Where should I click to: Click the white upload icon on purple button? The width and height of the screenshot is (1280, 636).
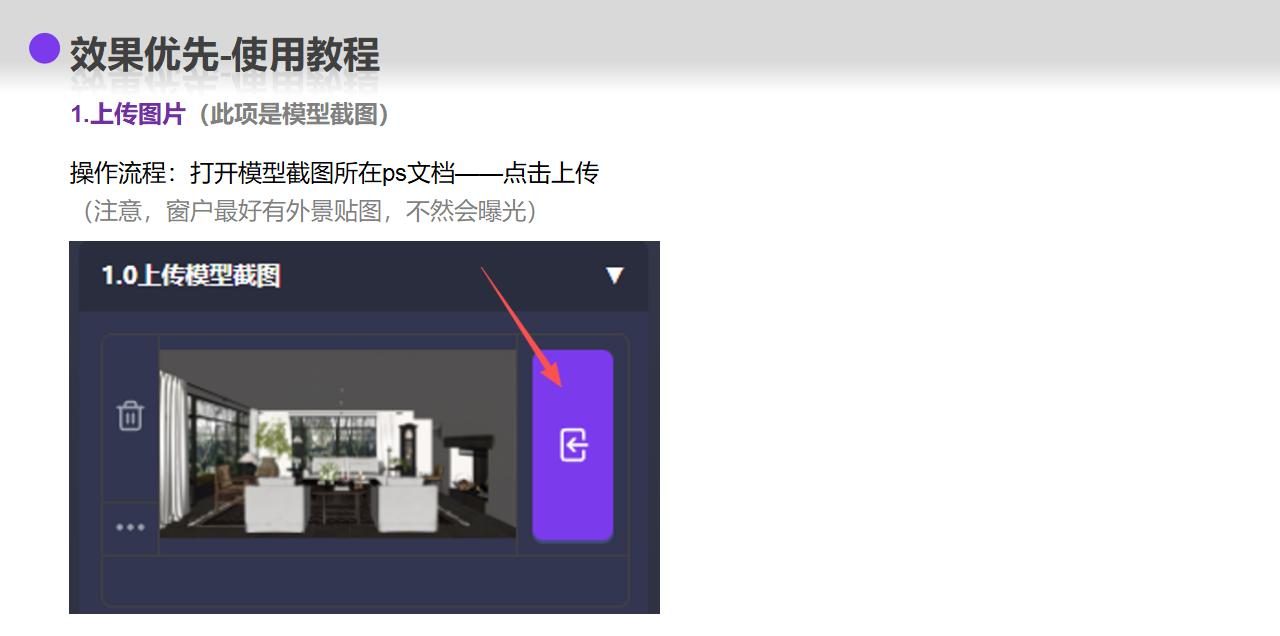point(573,445)
